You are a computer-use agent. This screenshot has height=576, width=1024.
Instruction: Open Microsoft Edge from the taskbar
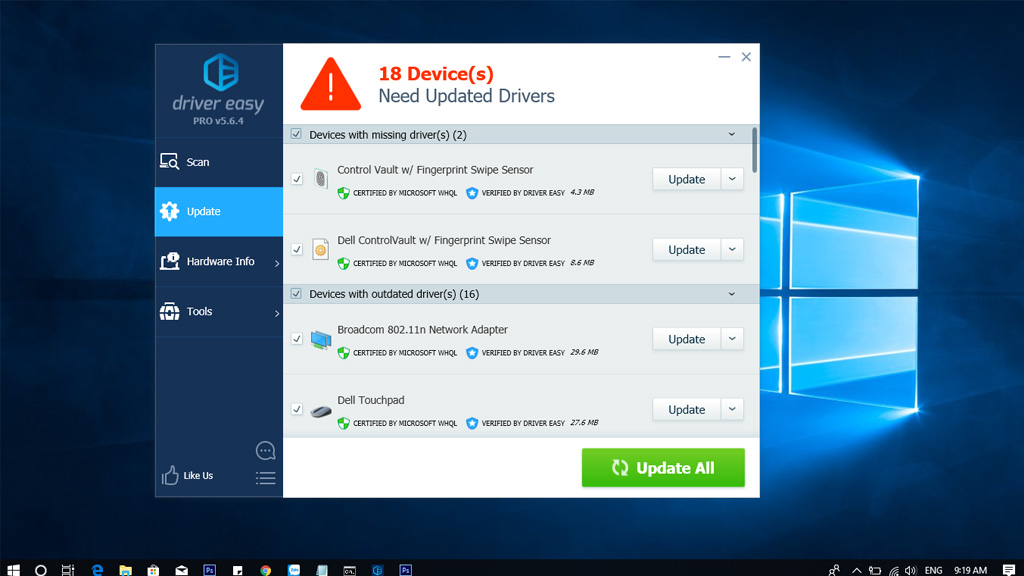(x=97, y=570)
